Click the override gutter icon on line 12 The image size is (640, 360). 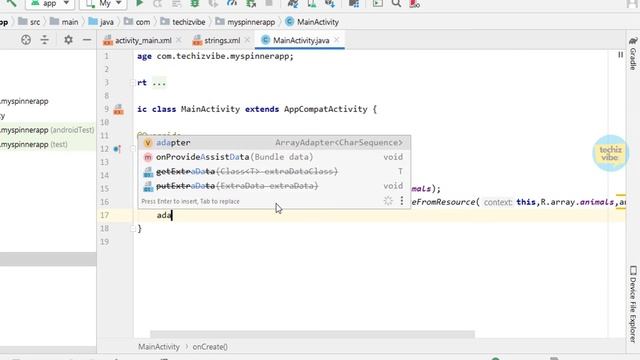click(x=117, y=149)
